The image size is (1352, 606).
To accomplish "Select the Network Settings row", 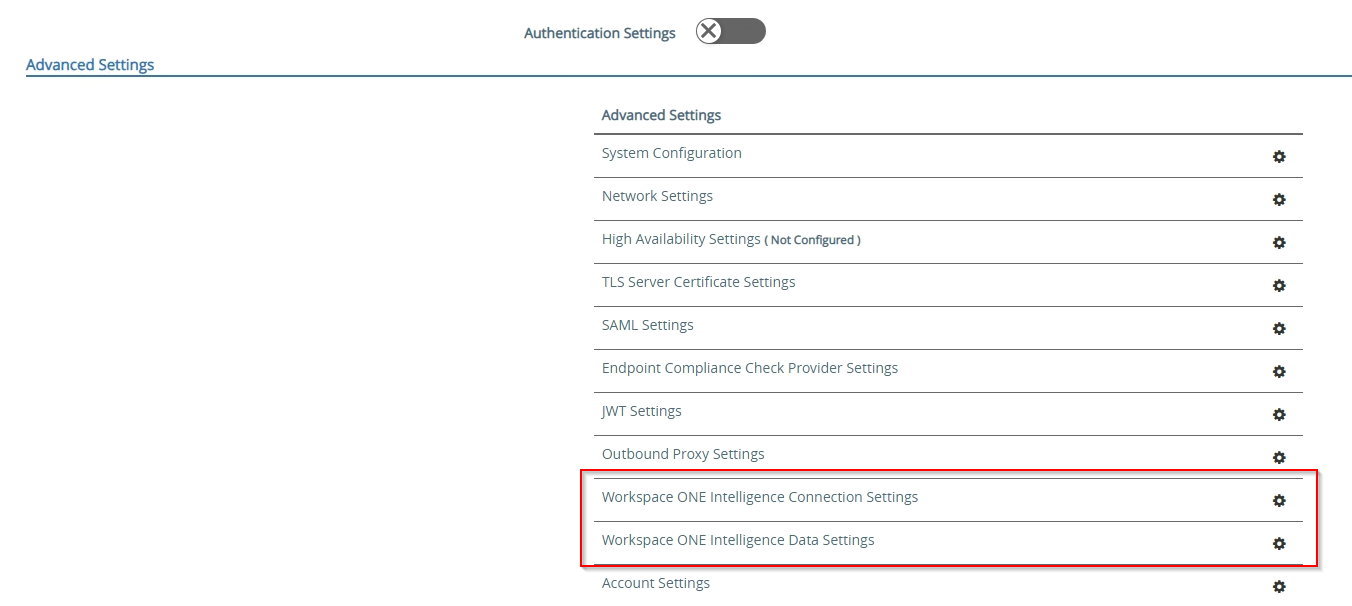I will pyautogui.click(x=657, y=195).
